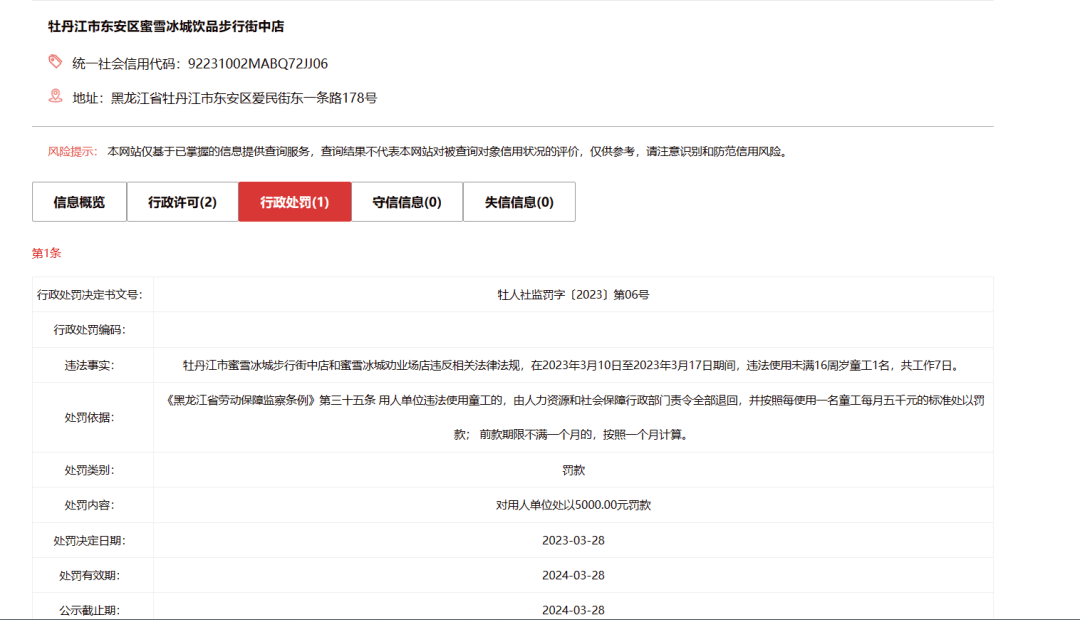Click the document number 牡人社监罚字〔2023〕第06号
This screenshot has width=1080, height=620.
point(573,295)
